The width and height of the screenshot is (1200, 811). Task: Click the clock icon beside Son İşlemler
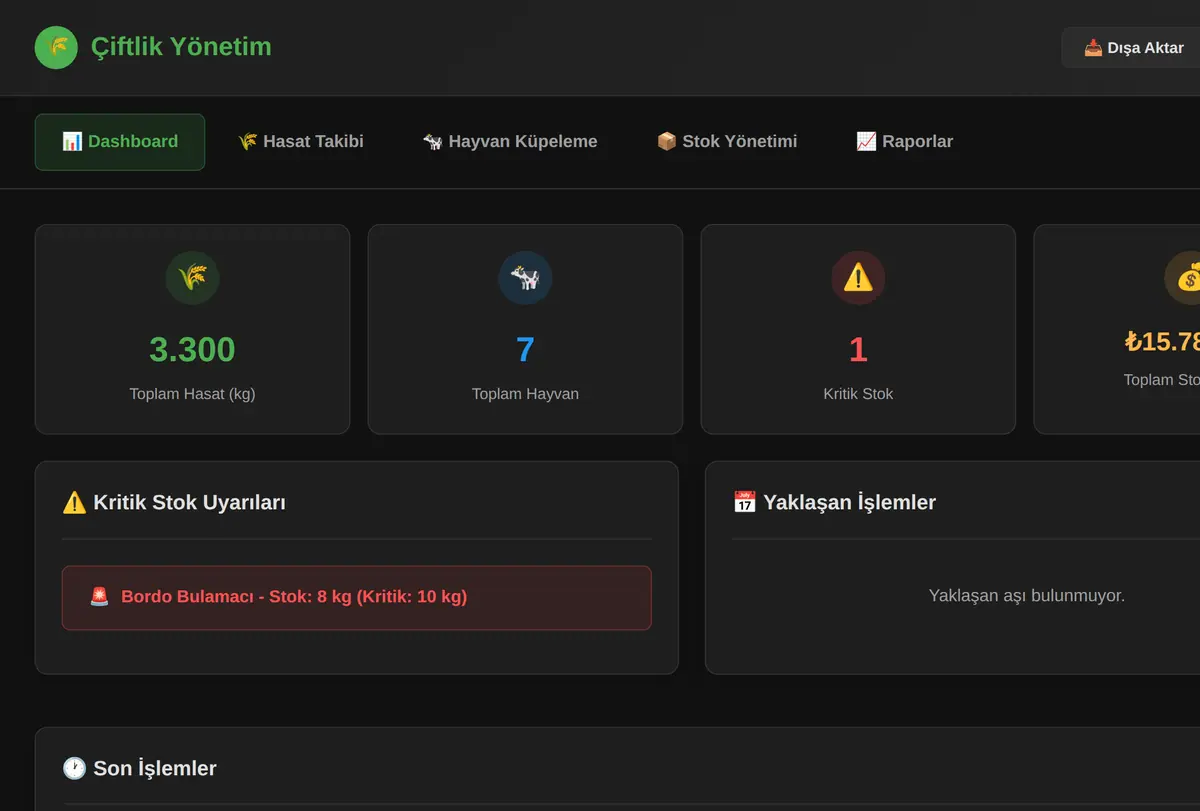(x=74, y=768)
